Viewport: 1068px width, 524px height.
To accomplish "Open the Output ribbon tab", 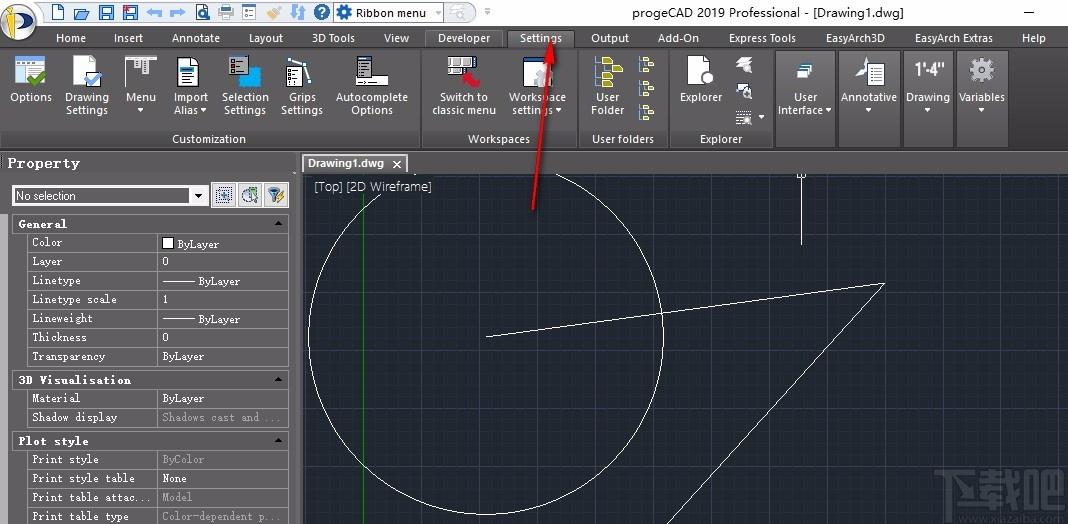I will coord(610,38).
